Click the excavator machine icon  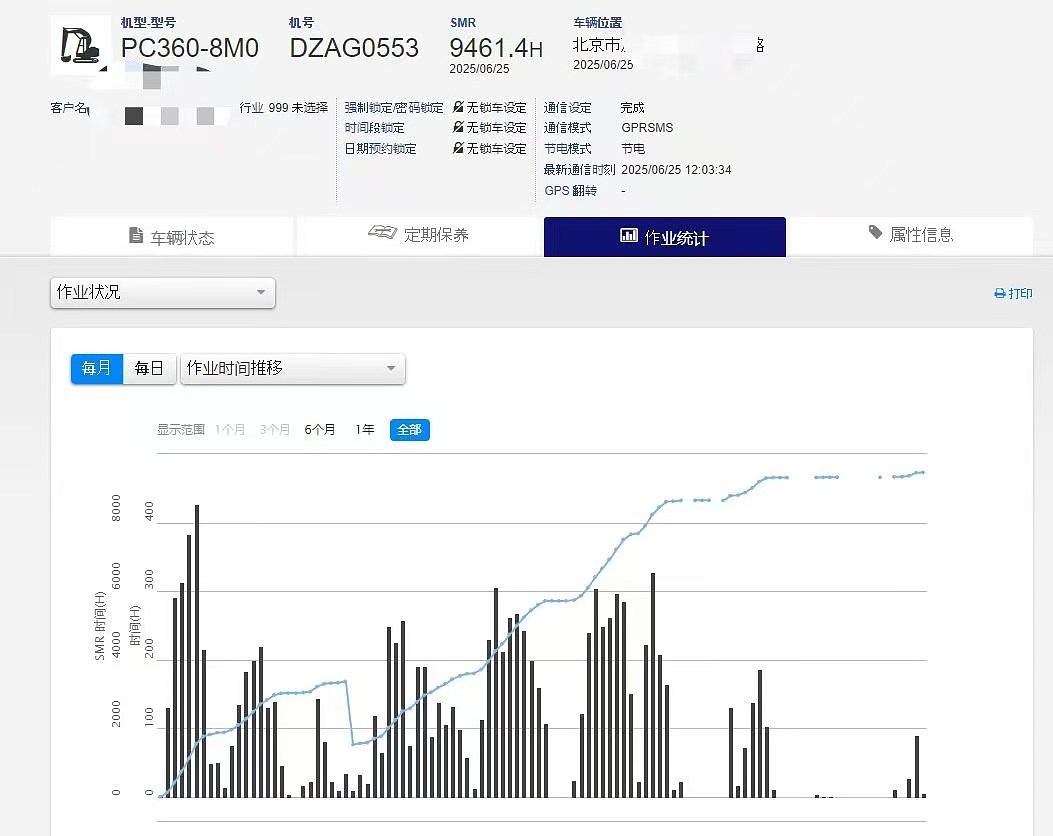pyautogui.click(x=80, y=45)
